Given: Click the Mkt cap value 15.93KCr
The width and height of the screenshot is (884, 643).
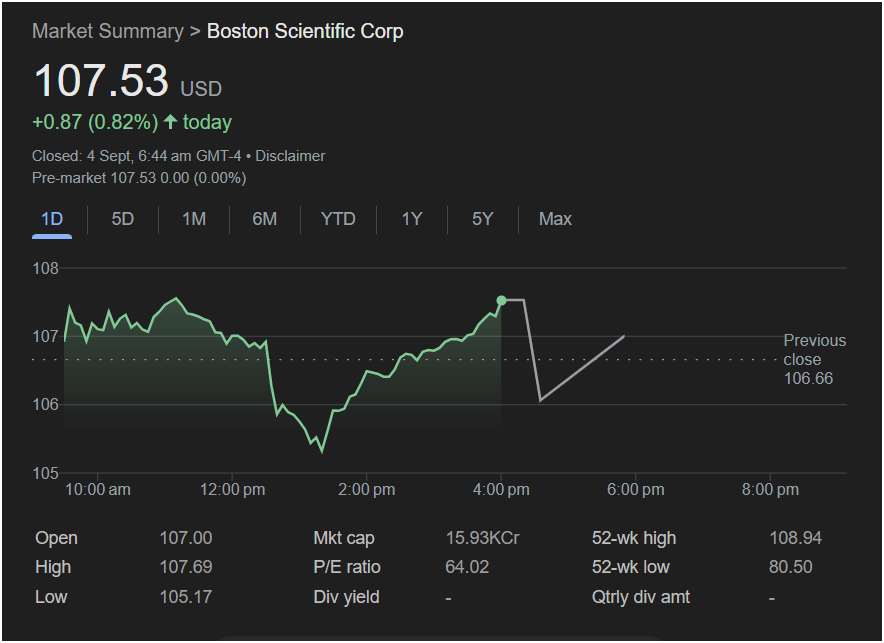Looking at the screenshot, I should 483,538.
